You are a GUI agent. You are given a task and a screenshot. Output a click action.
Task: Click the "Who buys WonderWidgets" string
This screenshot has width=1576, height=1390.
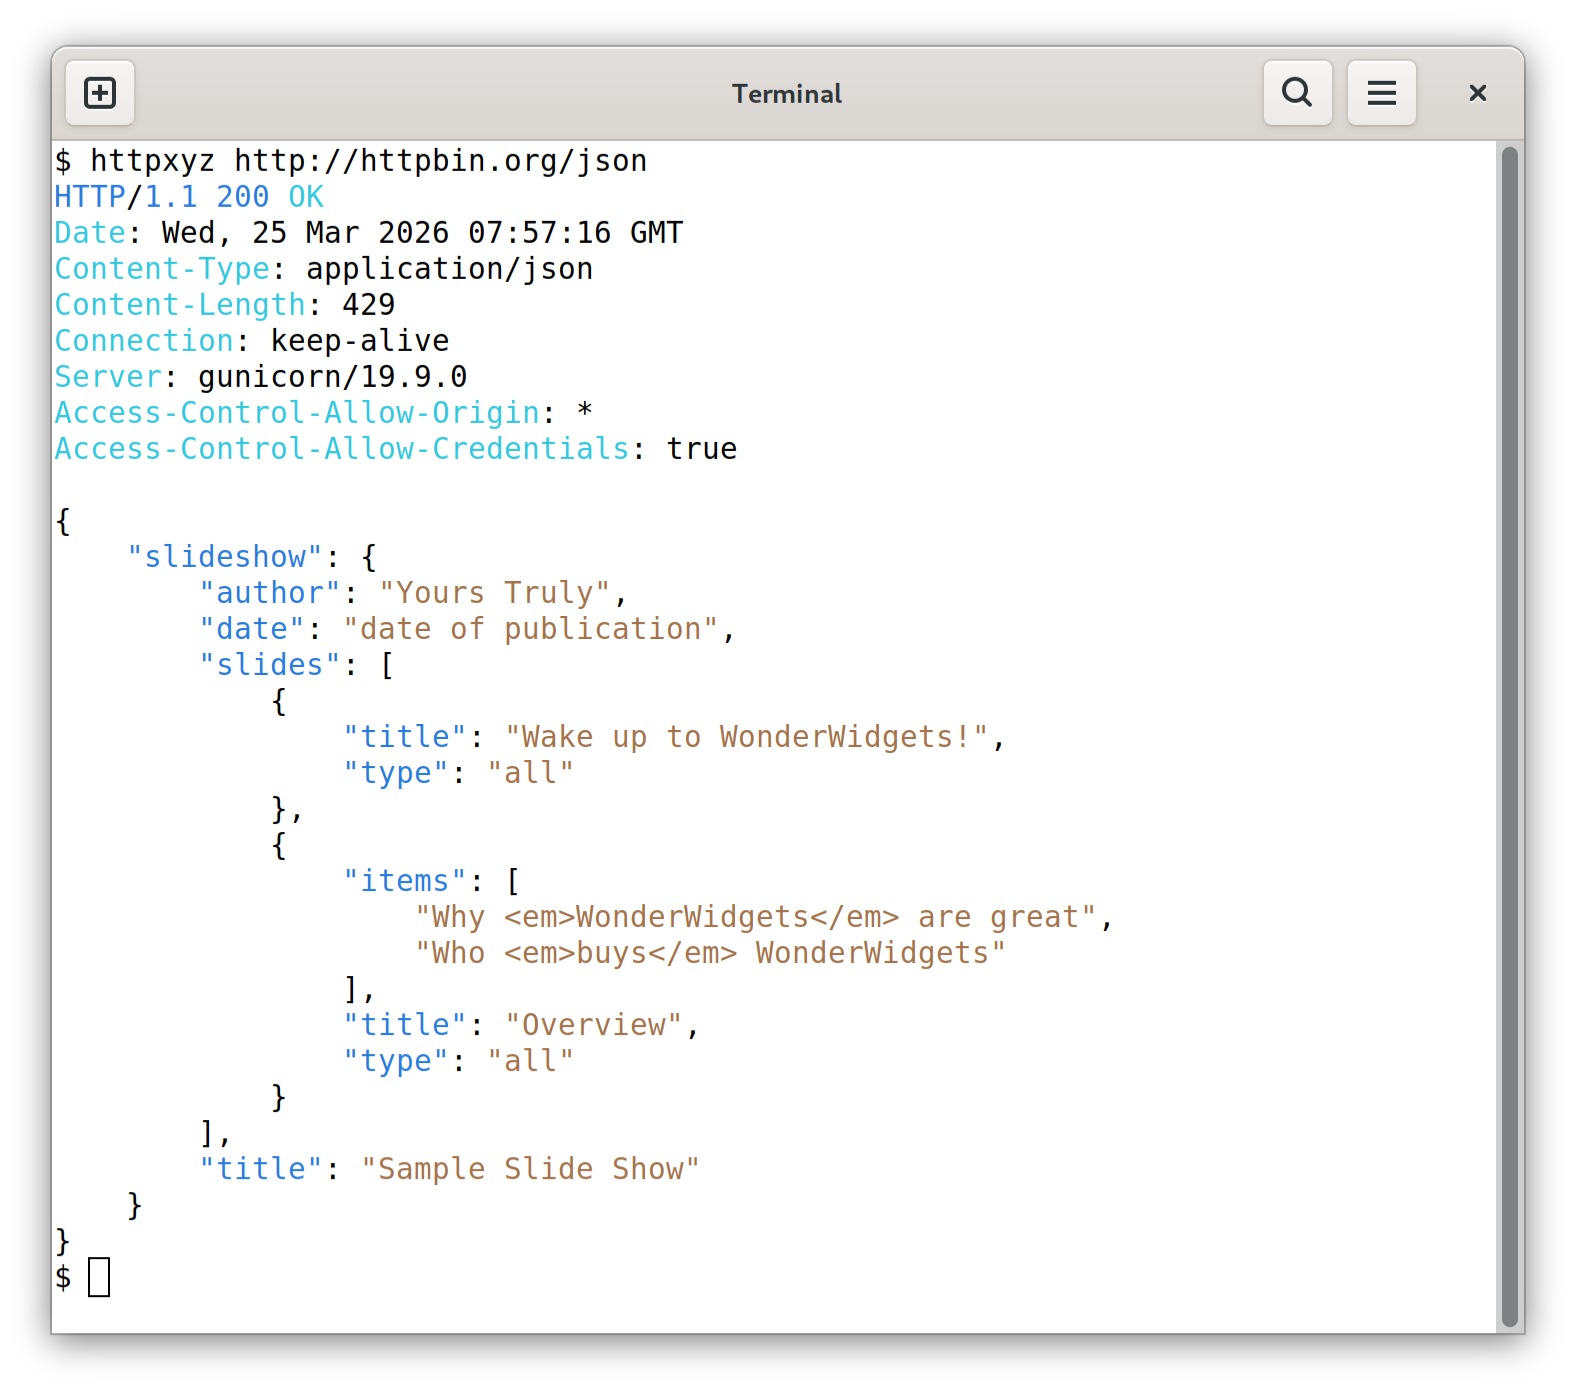[x=711, y=953]
